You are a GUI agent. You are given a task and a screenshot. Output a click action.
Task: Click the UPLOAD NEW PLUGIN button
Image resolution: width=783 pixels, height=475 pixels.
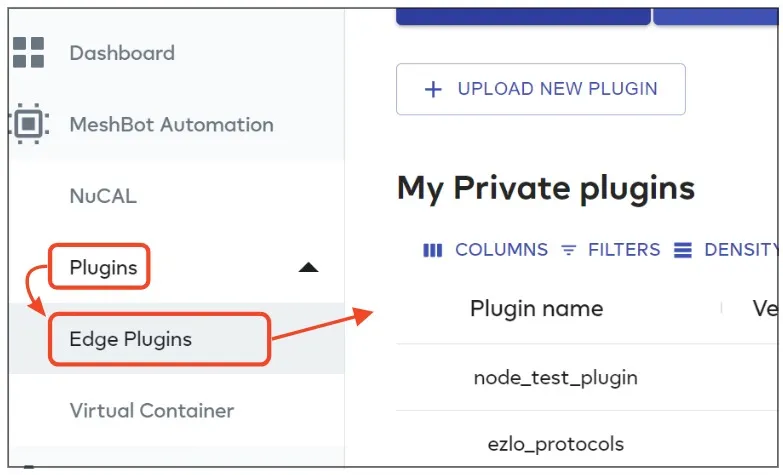(x=541, y=89)
